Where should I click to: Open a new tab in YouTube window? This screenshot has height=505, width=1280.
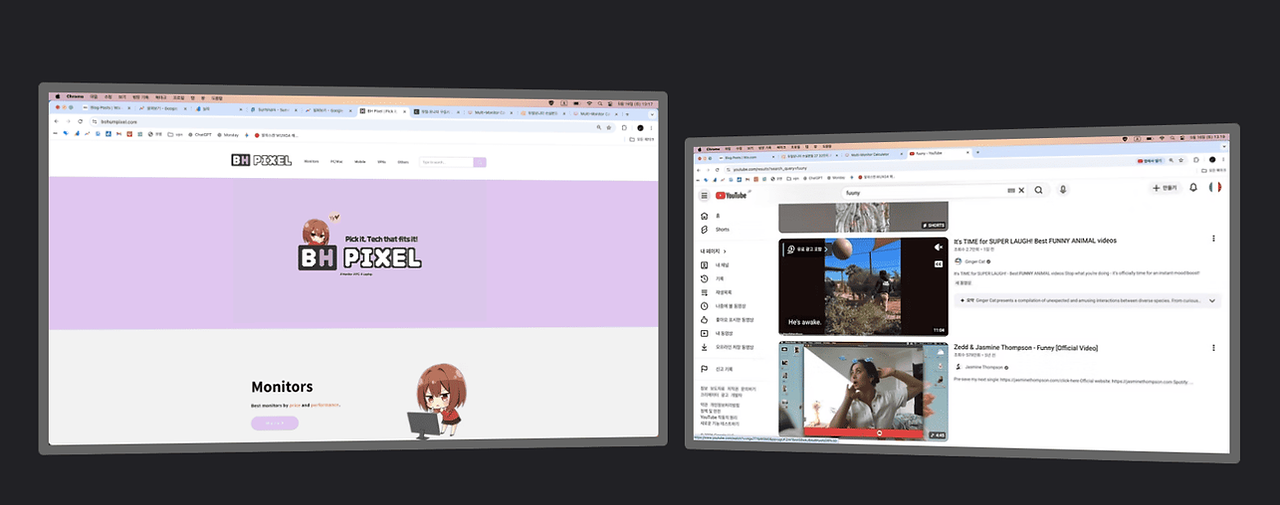point(978,153)
